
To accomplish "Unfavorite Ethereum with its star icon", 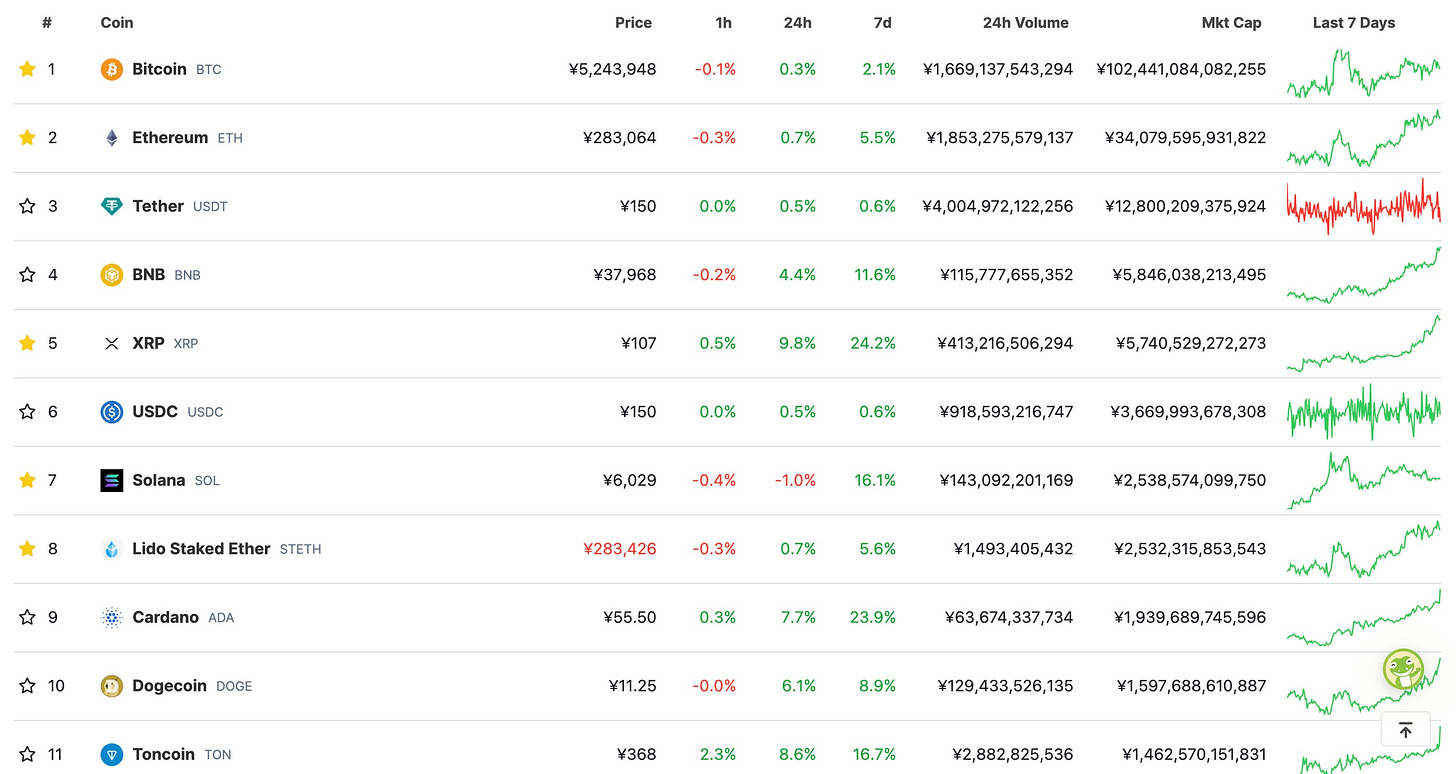I will (x=27, y=138).
